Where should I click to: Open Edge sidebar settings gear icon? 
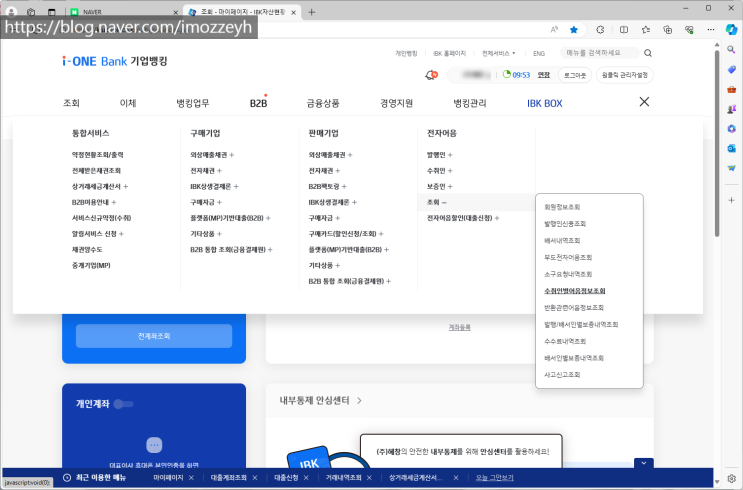pos(732,478)
